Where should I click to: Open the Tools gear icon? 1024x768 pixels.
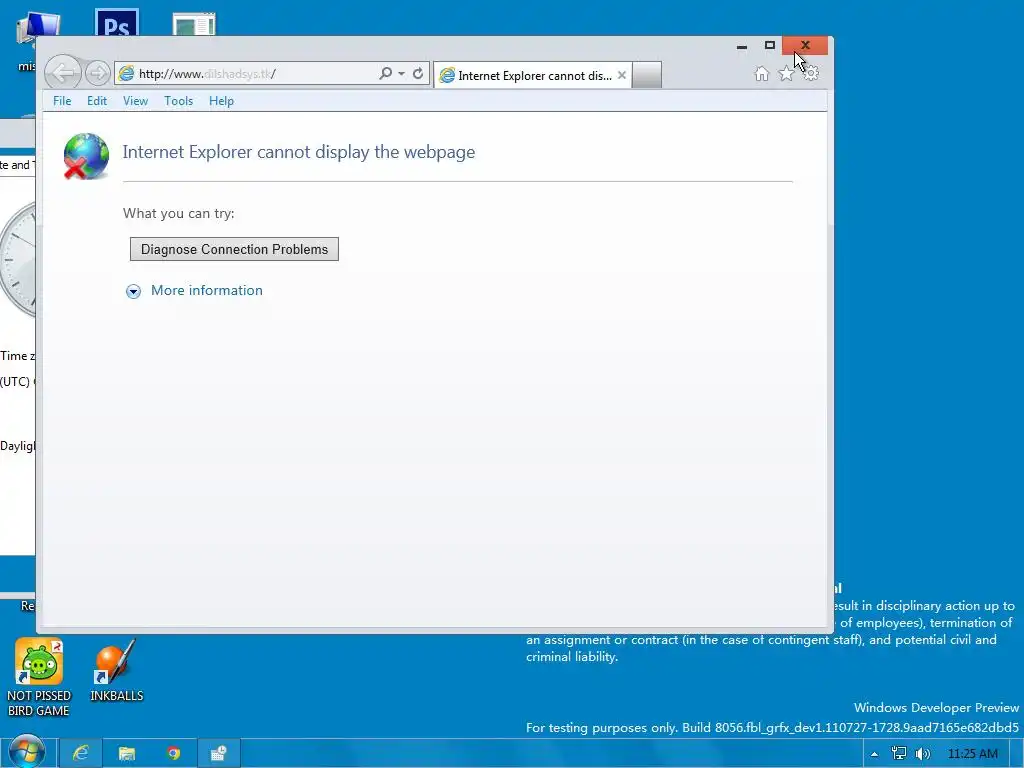tap(810, 74)
